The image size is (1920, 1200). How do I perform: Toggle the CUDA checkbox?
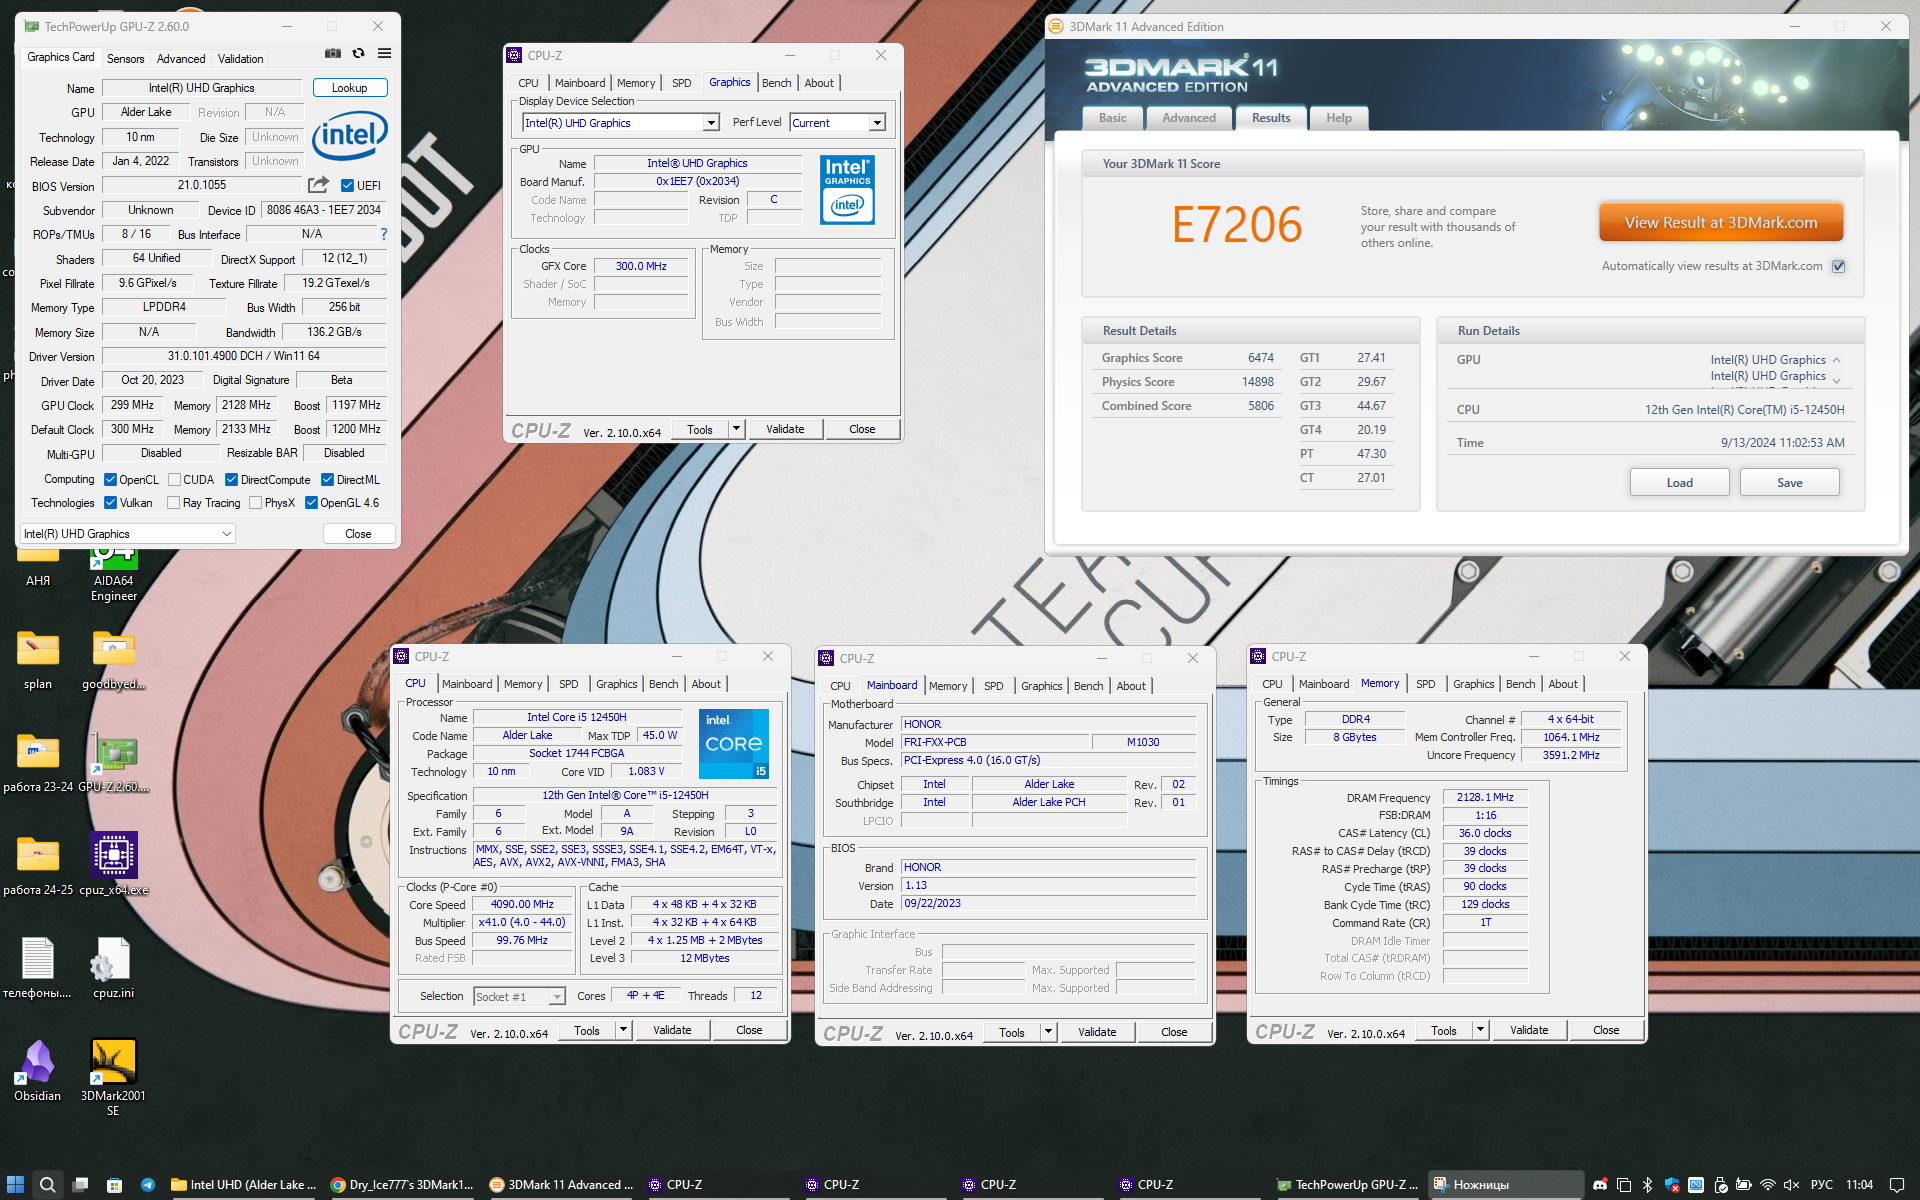pyautogui.click(x=174, y=480)
